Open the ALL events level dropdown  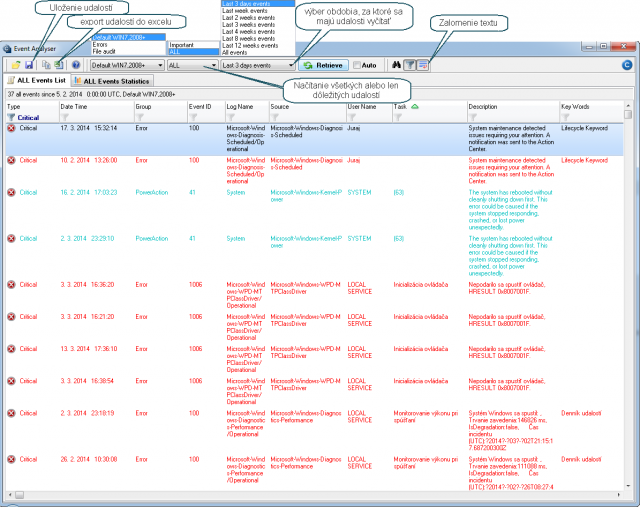193,65
